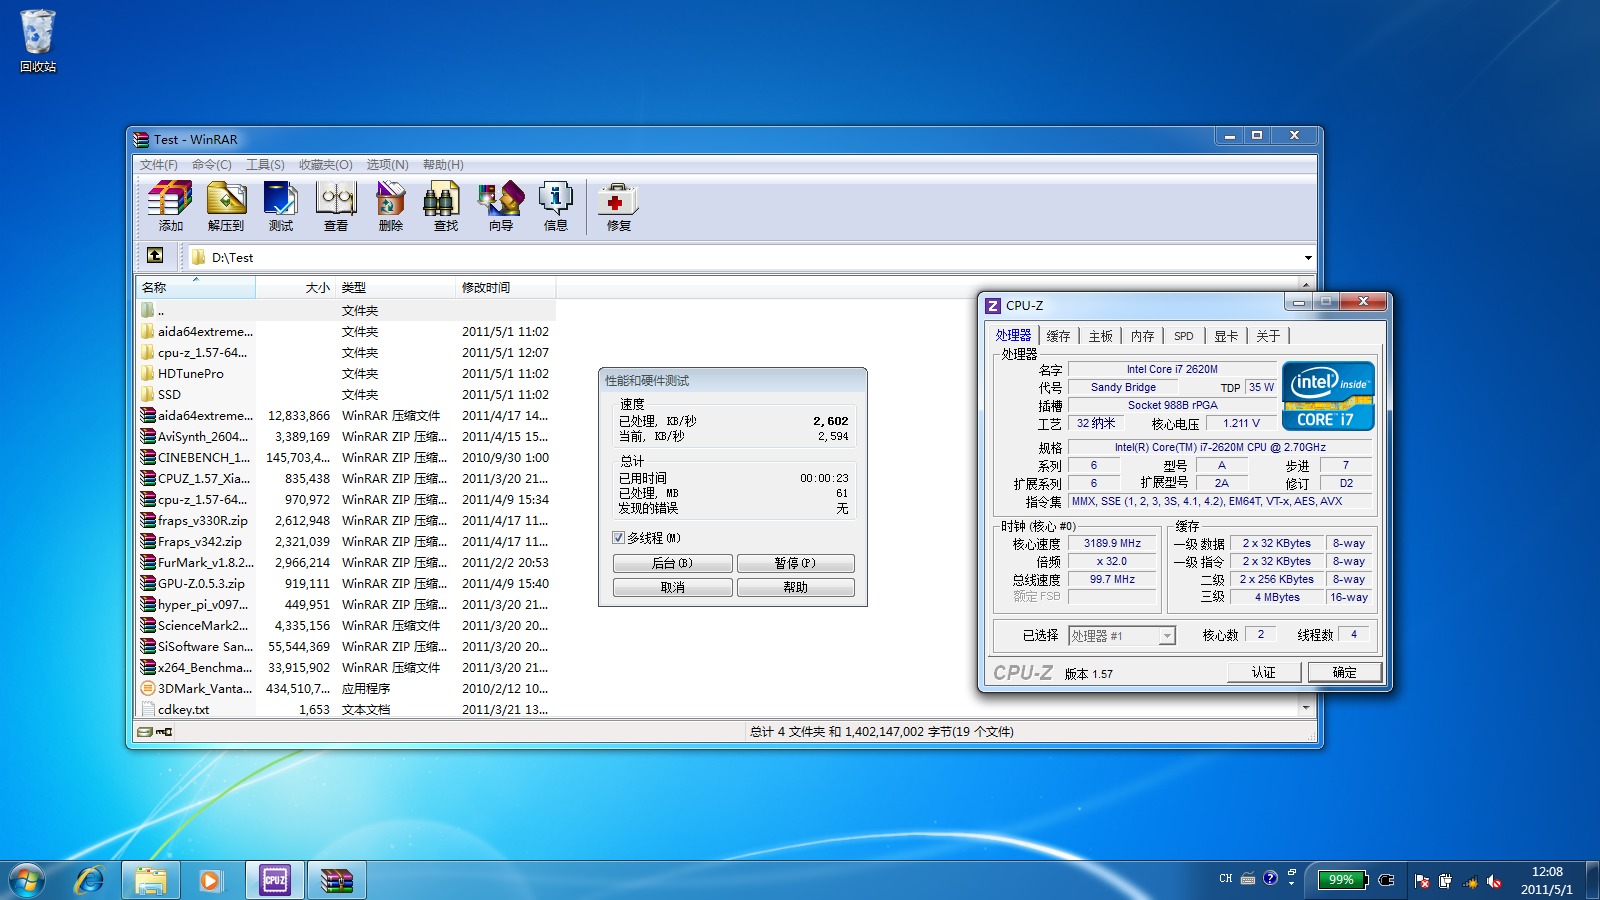Click the Intel Core i7 logo
The height and width of the screenshot is (900, 1600).
[1328, 396]
